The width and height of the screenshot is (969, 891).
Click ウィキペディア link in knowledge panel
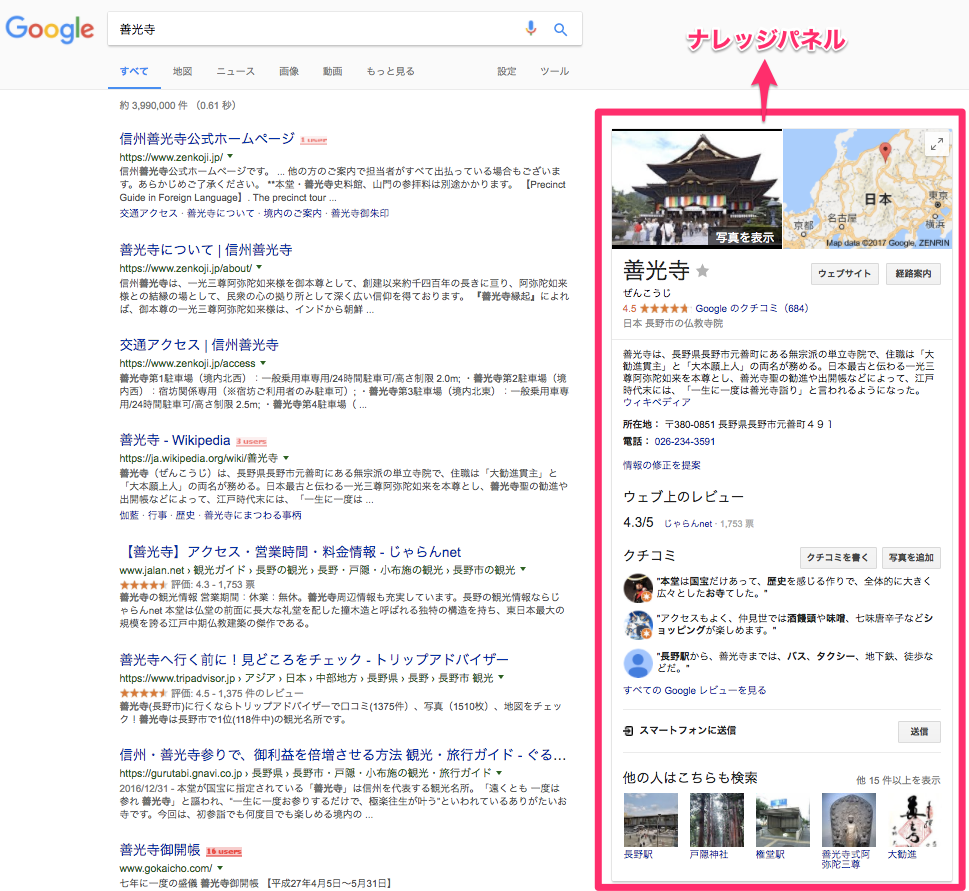pyautogui.click(x=656, y=402)
